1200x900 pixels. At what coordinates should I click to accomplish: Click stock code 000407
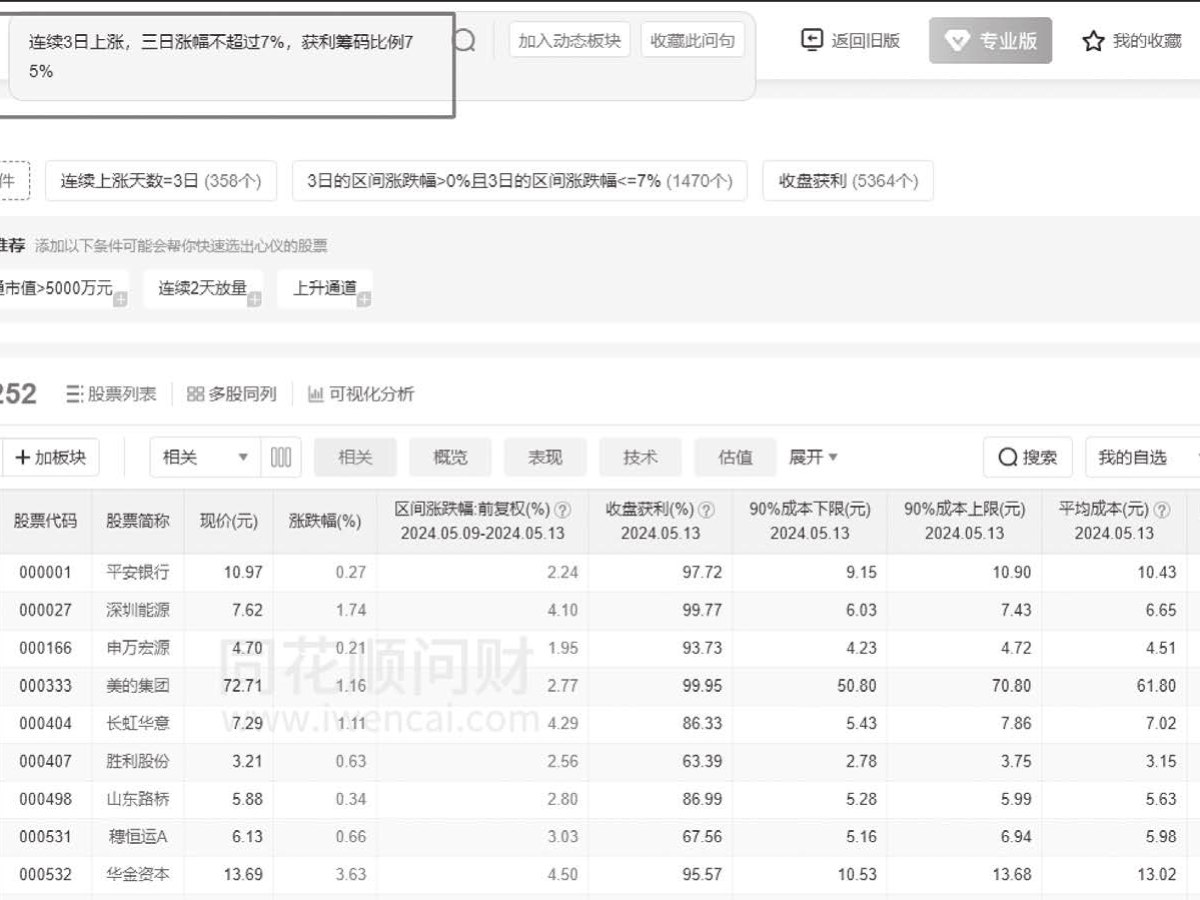coord(45,761)
